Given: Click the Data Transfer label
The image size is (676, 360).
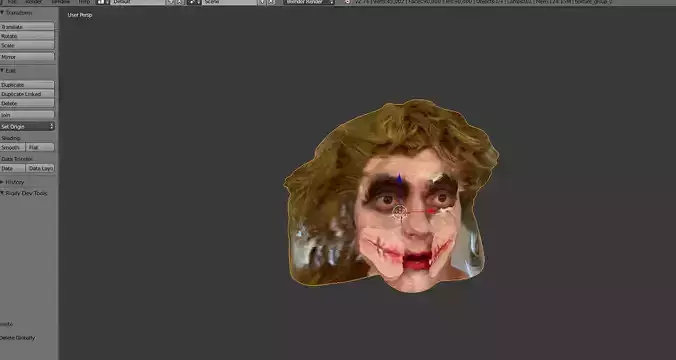Looking at the screenshot, I should click(17, 159).
